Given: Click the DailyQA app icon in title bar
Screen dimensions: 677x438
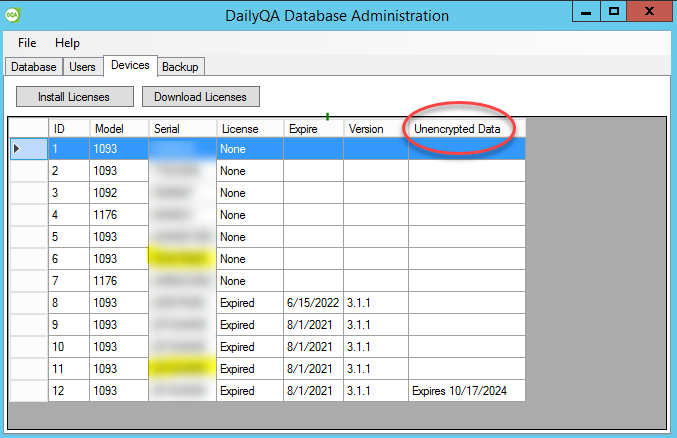Looking at the screenshot, I should click(x=12, y=14).
